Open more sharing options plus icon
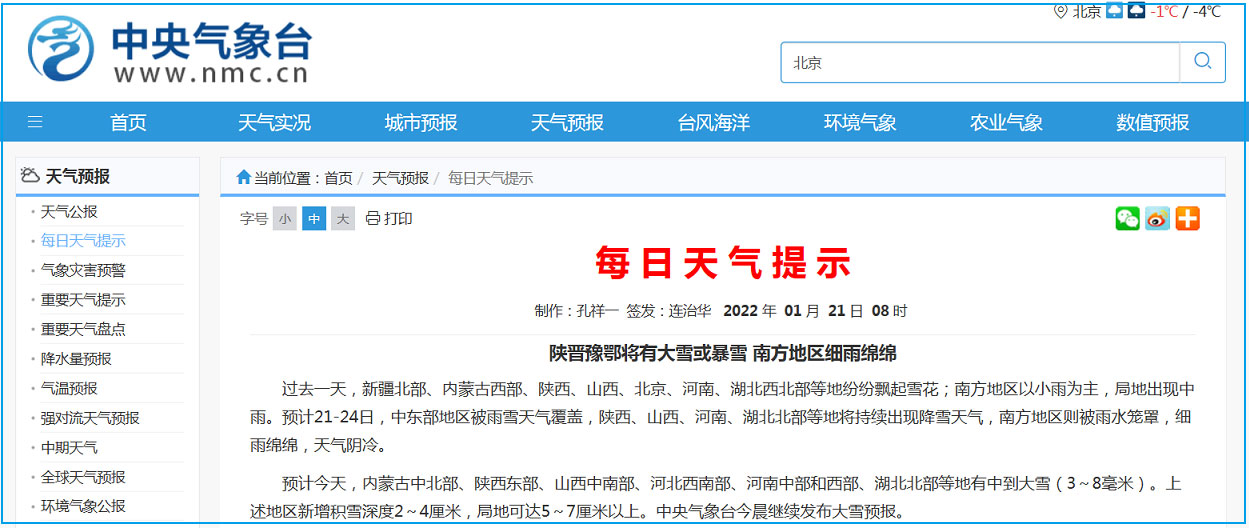The height and width of the screenshot is (528, 1249). tap(1187, 218)
